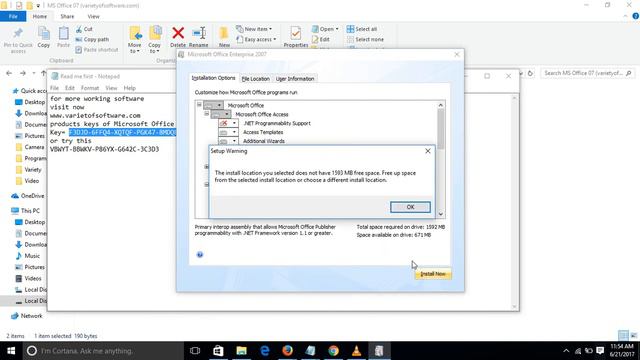Select the Home ribbon tab
The height and width of the screenshot is (360, 640).
tap(40, 16)
